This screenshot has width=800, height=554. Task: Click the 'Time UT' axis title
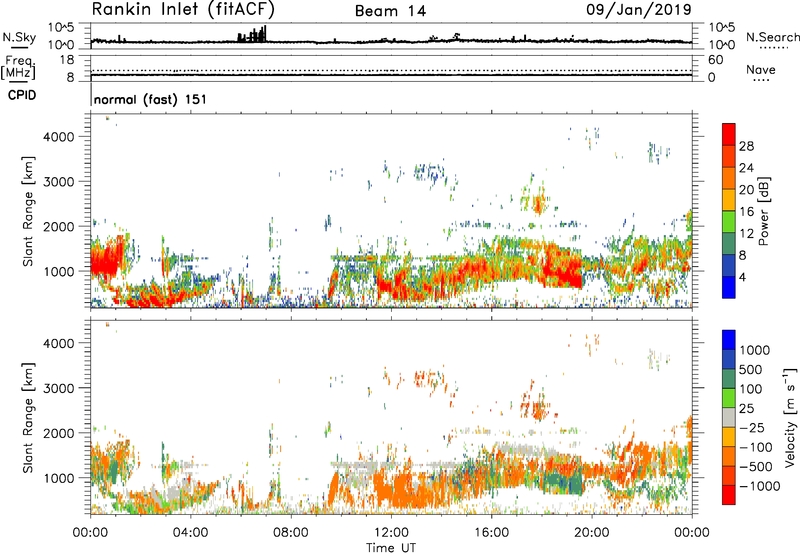pyautogui.click(x=391, y=548)
